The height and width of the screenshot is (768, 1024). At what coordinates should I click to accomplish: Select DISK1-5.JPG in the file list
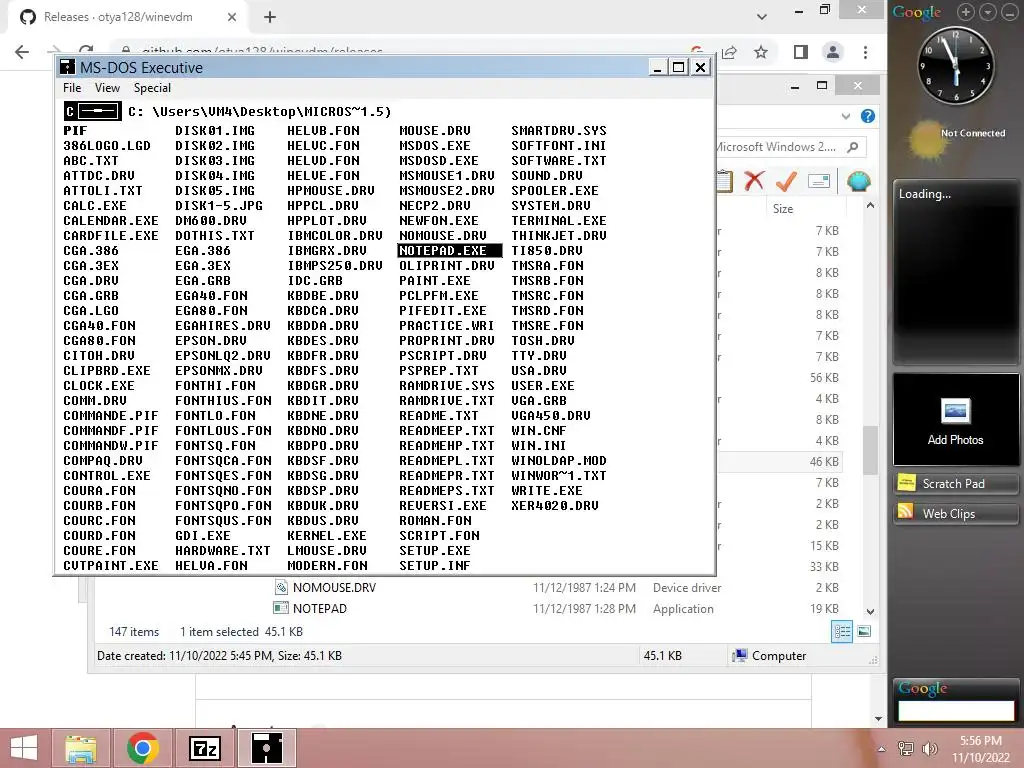(x=219, y=206)
